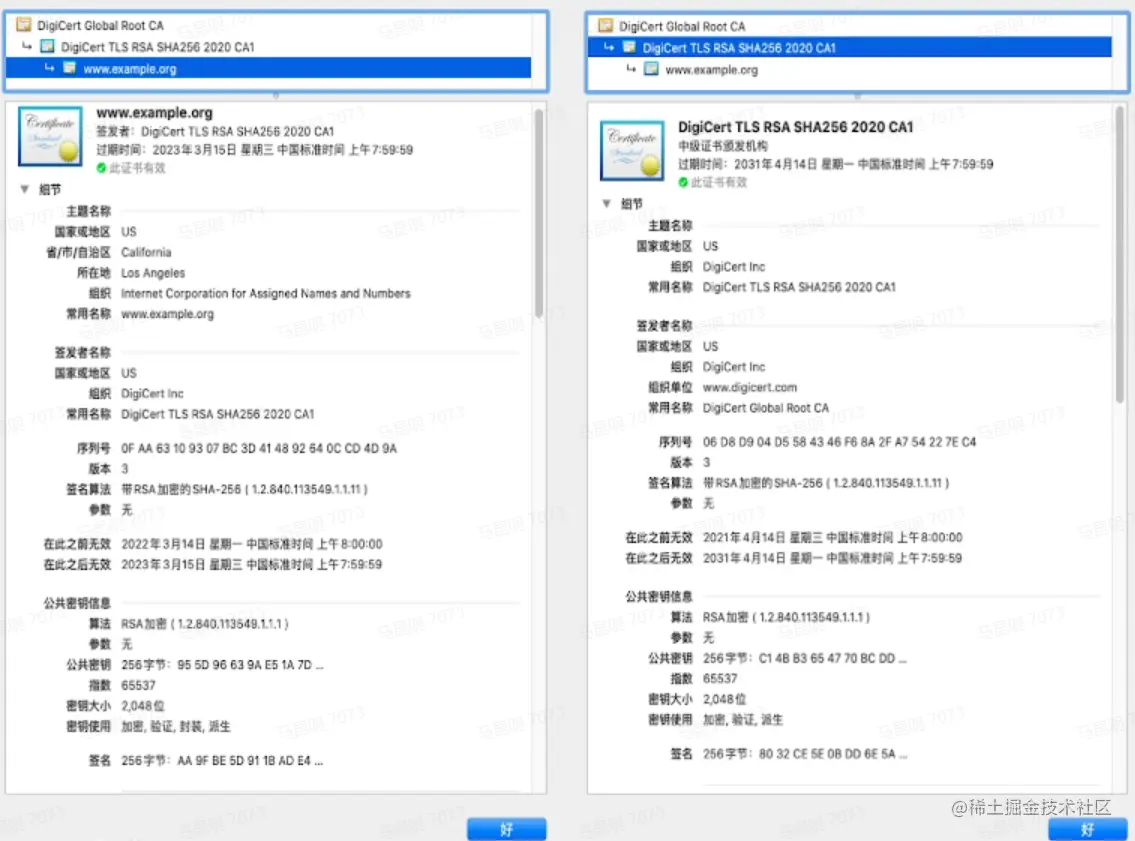Click Los Angeles value
This screenshot has width=1135, height=841.
point(153,273)
